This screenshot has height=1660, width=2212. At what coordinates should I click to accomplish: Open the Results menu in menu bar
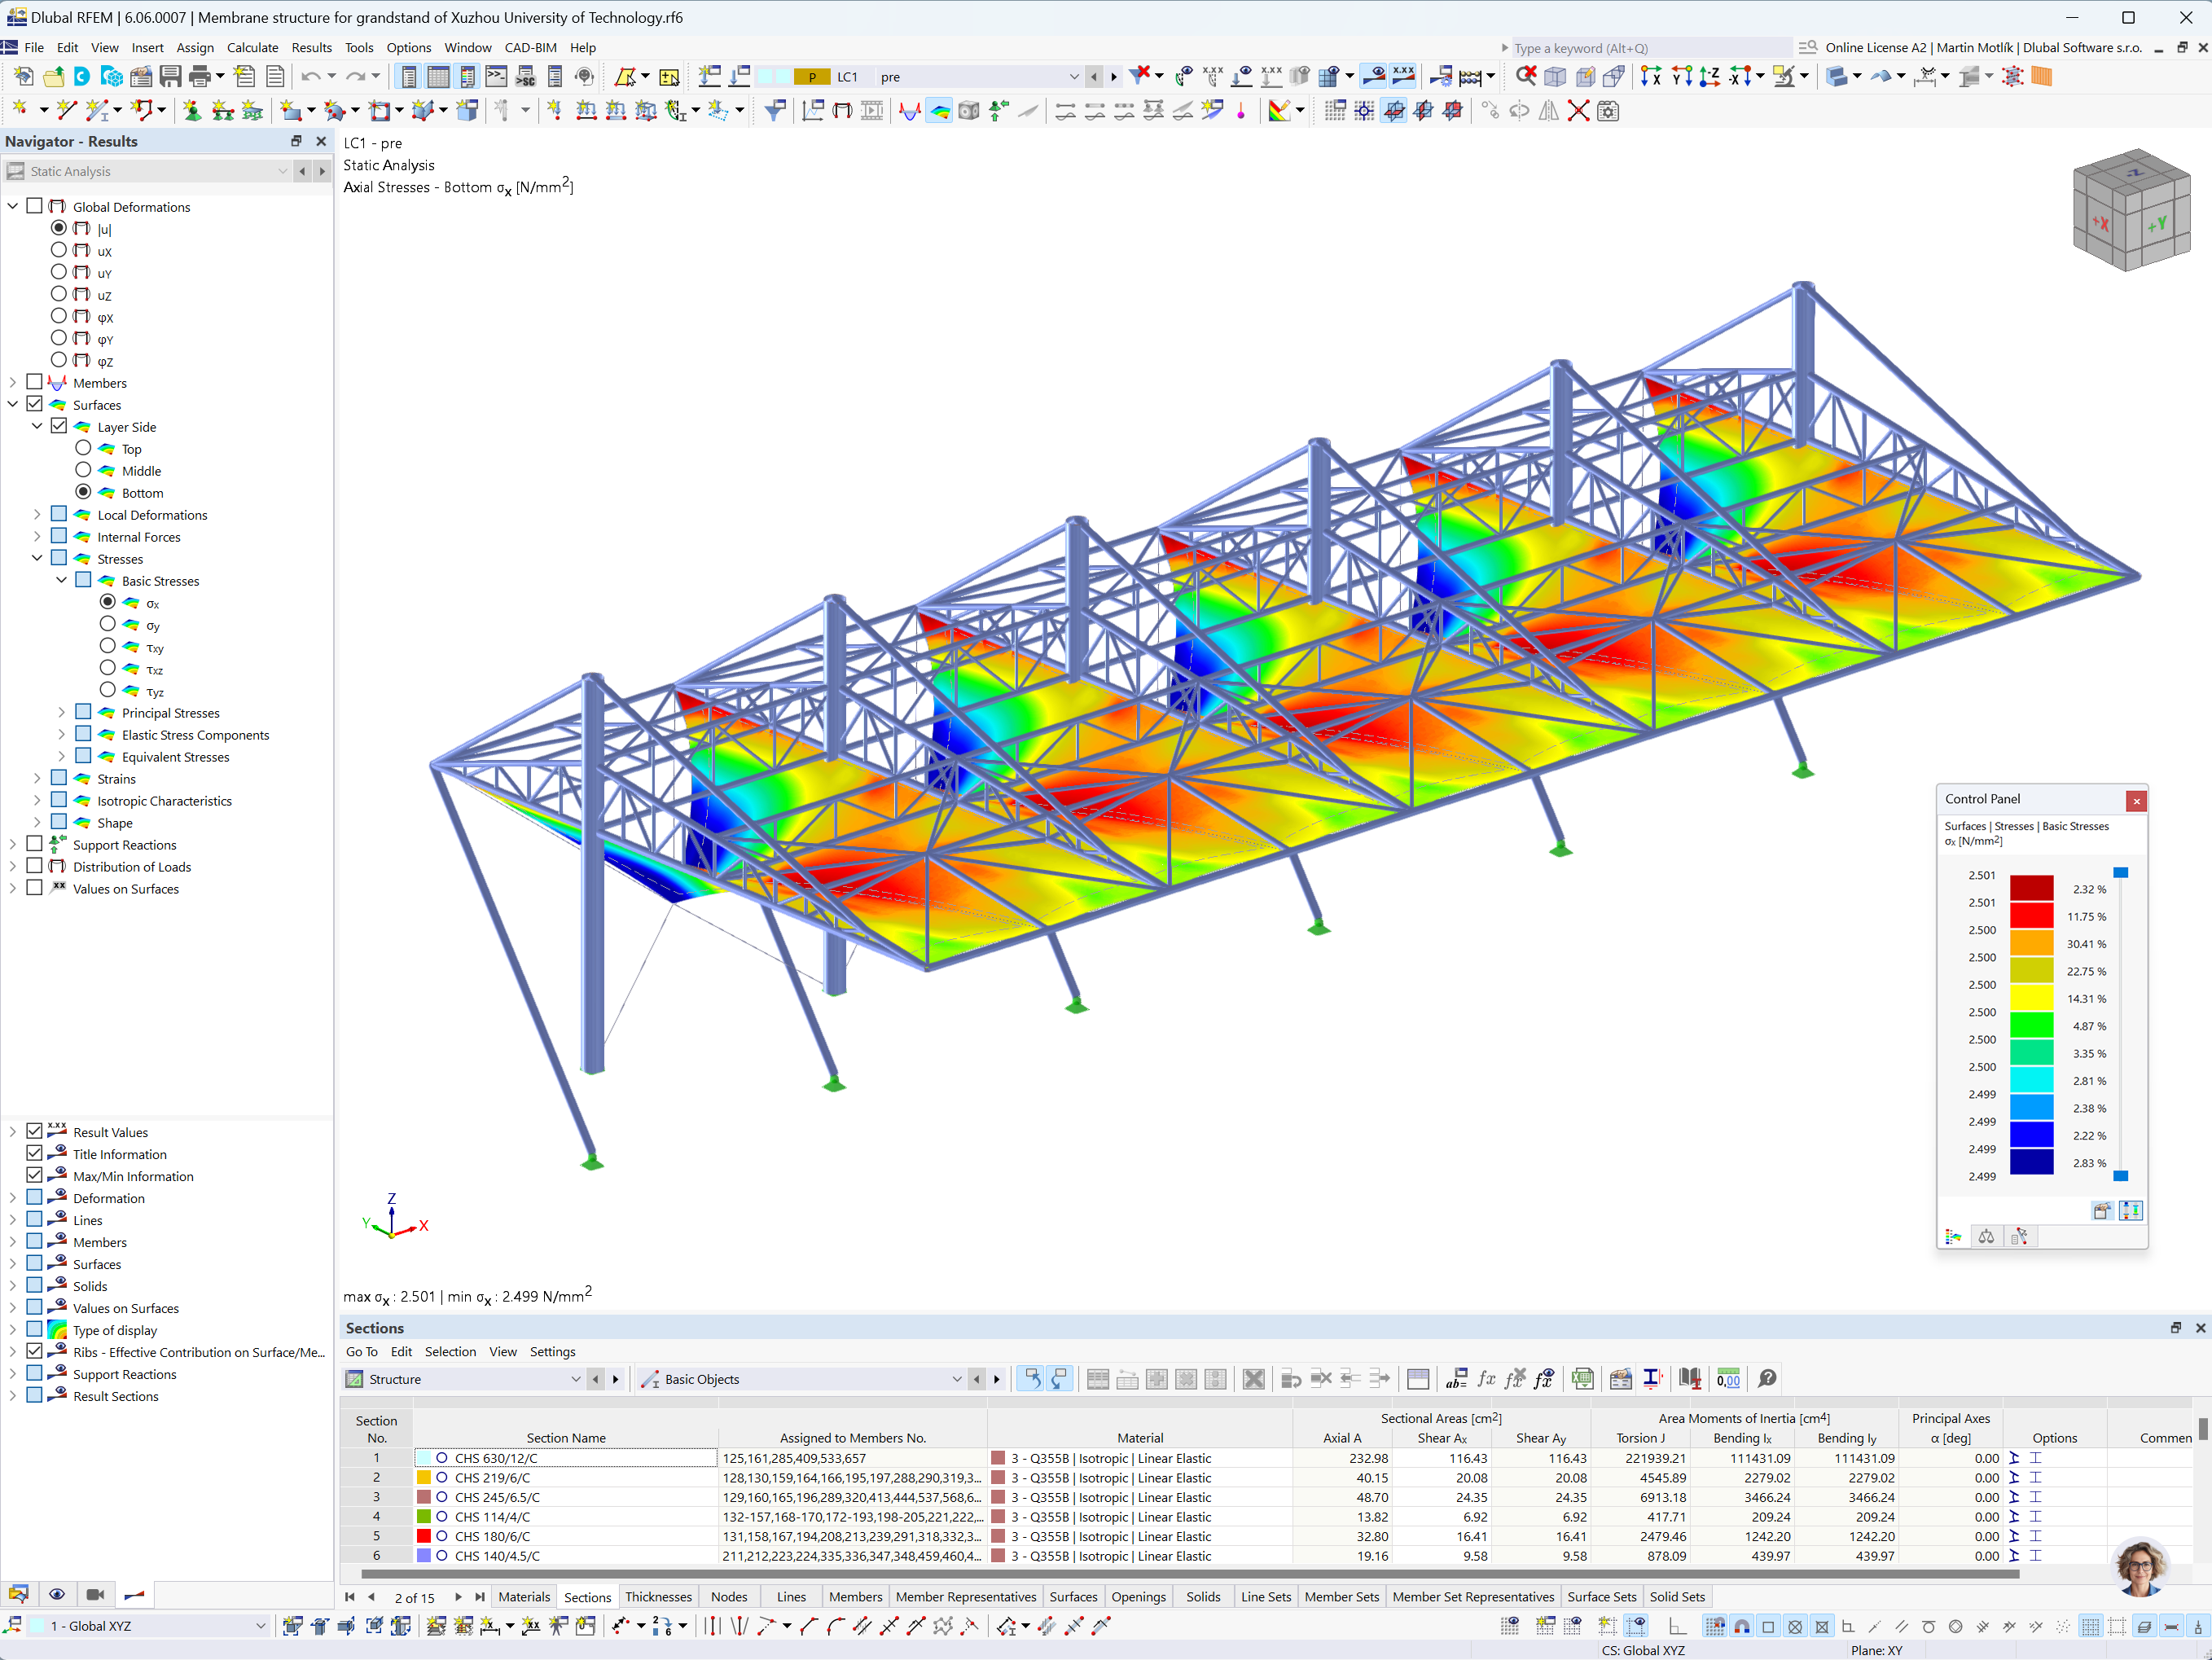coord(312,47)
